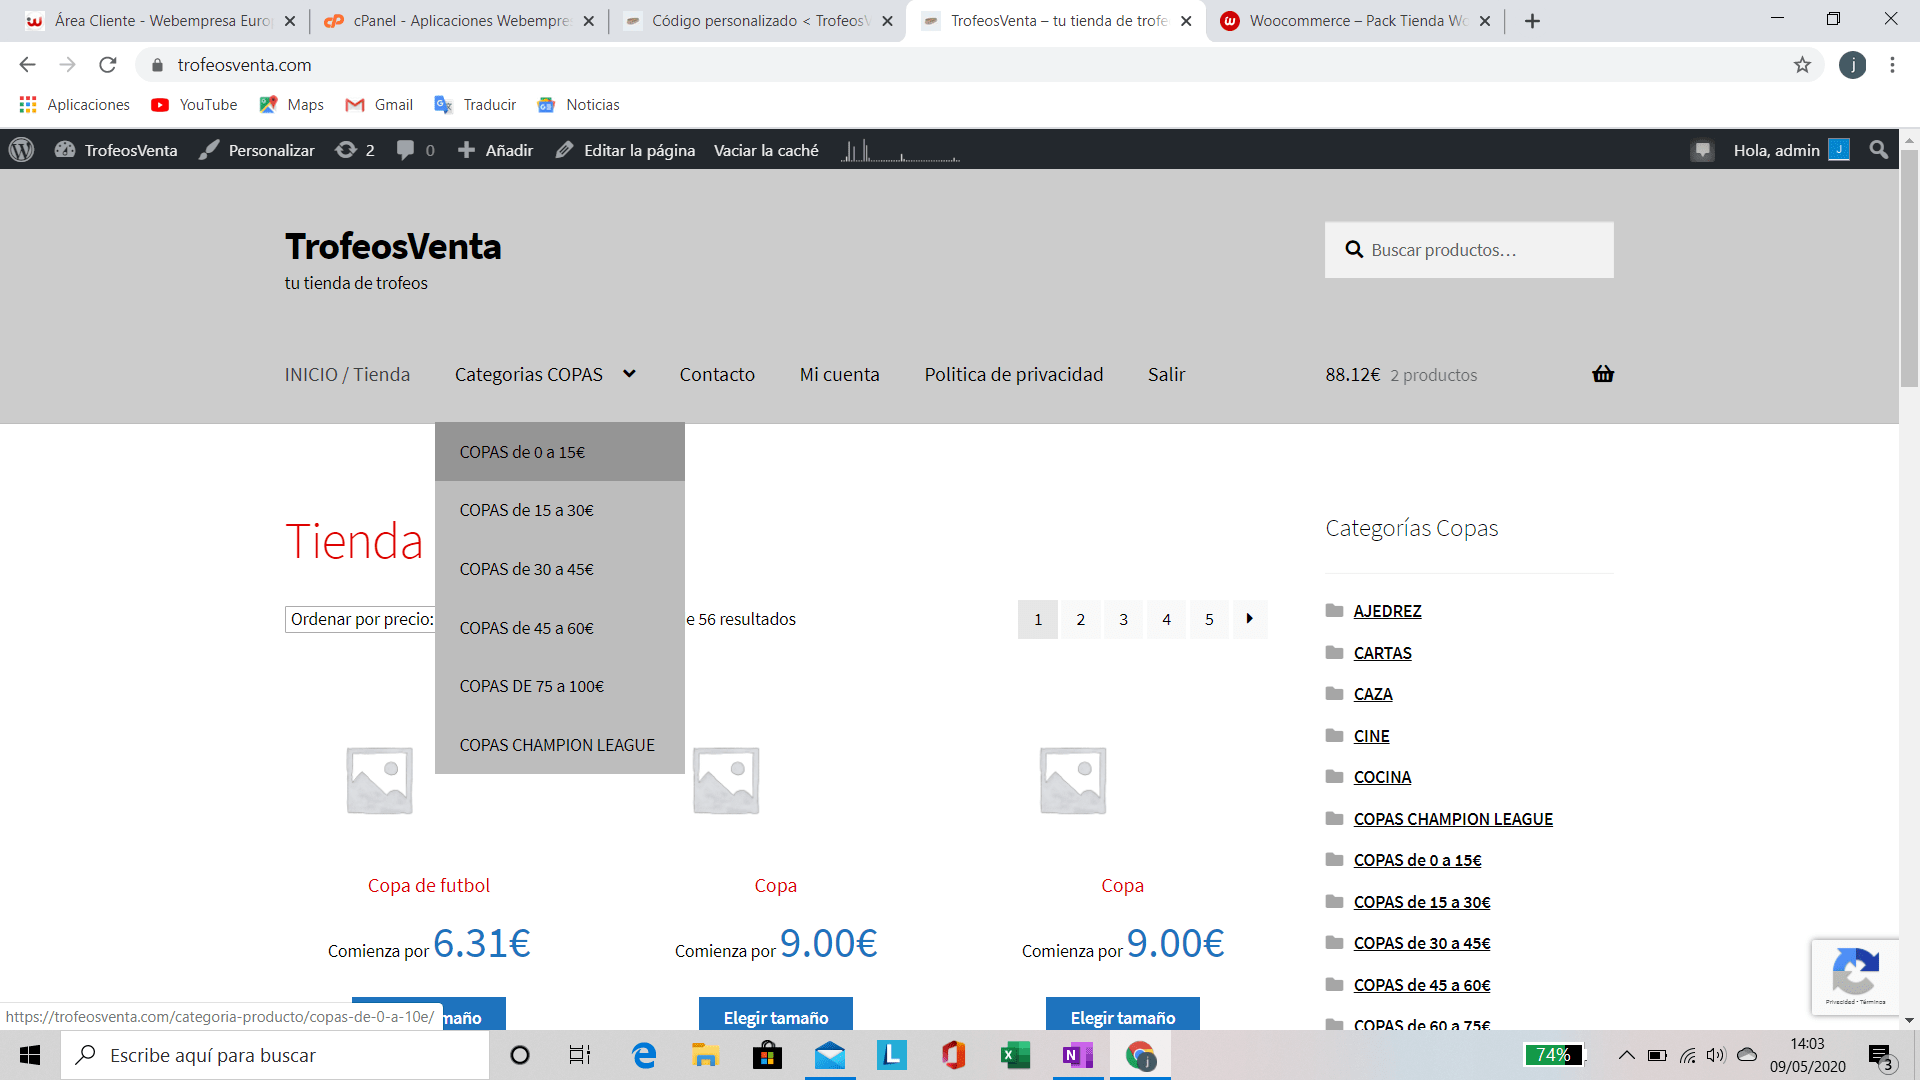Open the Ordenar por precio sort dropdown
Screen dimensions: 1920x1080
point(360,619)
